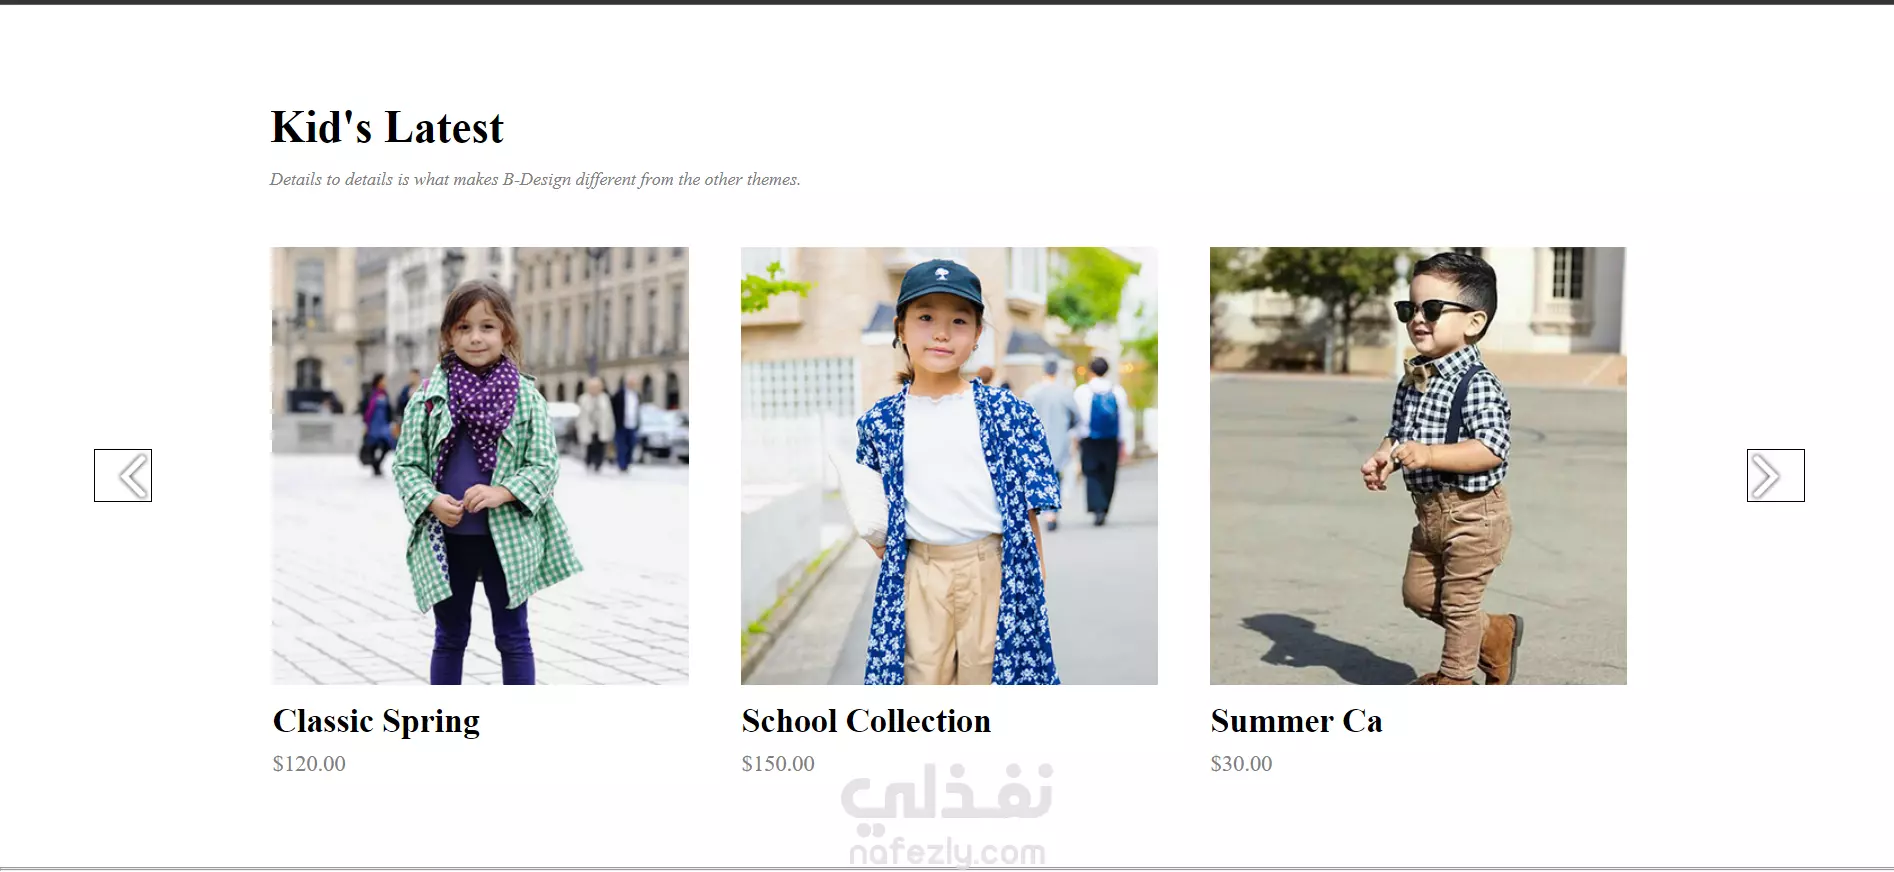The height and width of the screenshot is (872, 1894).
Task: Open the Summer Ca product photo
Action: click(1418, 466)
